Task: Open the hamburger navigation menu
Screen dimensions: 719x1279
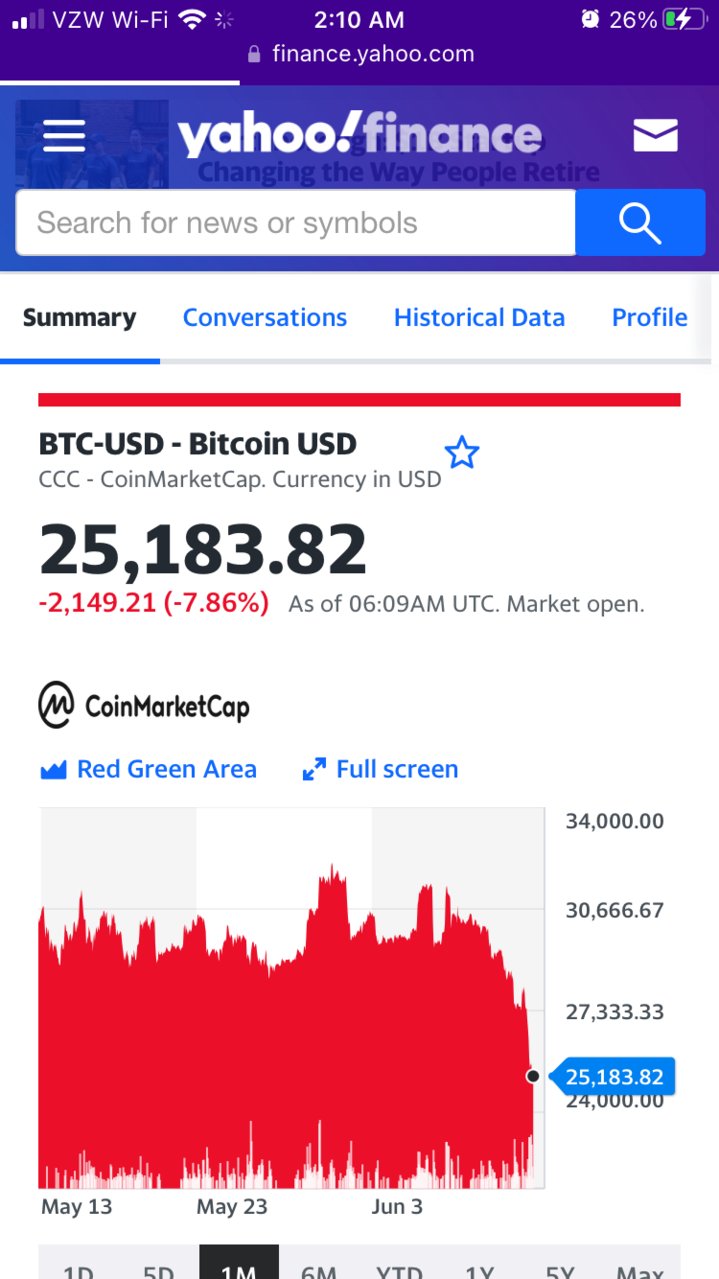Action: 64,135
